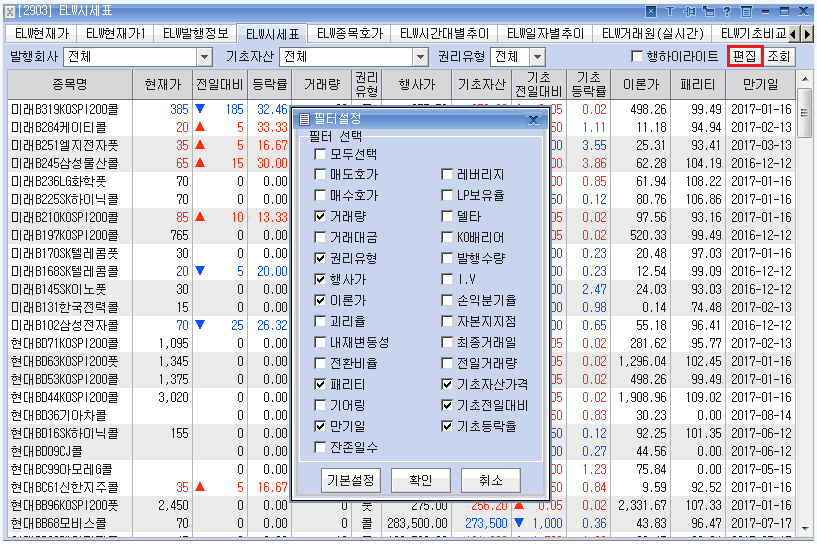817x544 pixels.
Task: Close the 필터설정 dialog with X
Action: [534, 120]
